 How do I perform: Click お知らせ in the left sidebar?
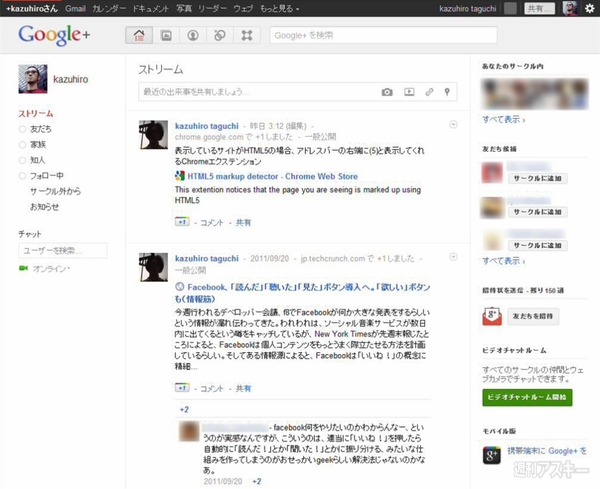[44, 207]
